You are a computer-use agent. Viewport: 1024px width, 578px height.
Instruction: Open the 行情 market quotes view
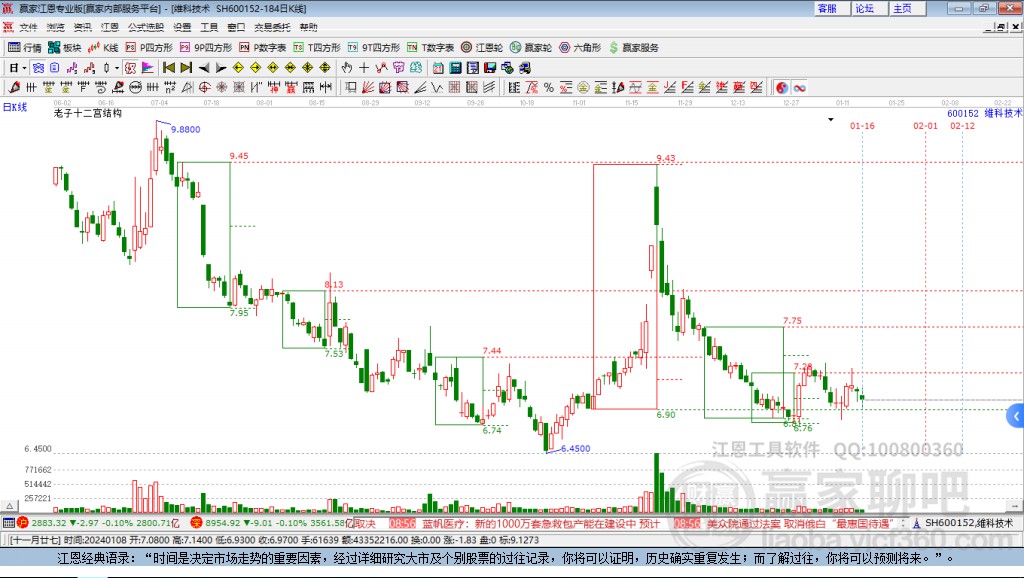coord(24,48)
